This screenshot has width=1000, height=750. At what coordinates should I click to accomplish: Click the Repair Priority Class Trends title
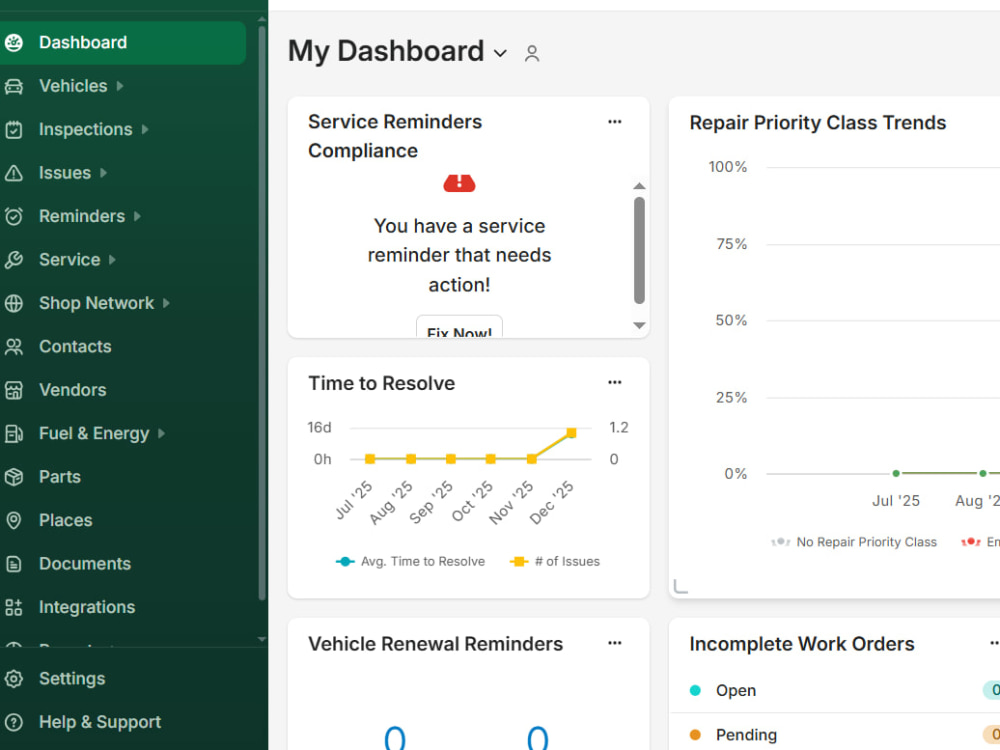tap(818, 122)
